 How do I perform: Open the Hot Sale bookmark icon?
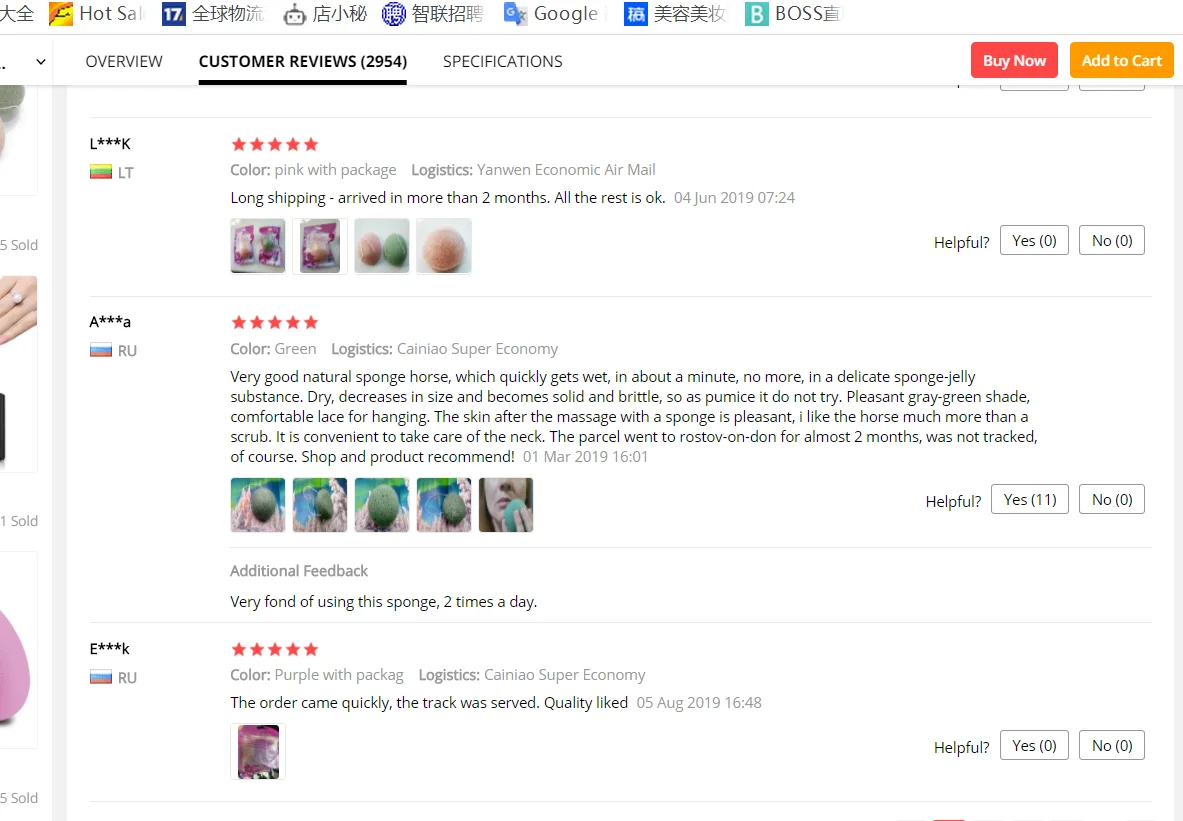(x=60, y=14)
